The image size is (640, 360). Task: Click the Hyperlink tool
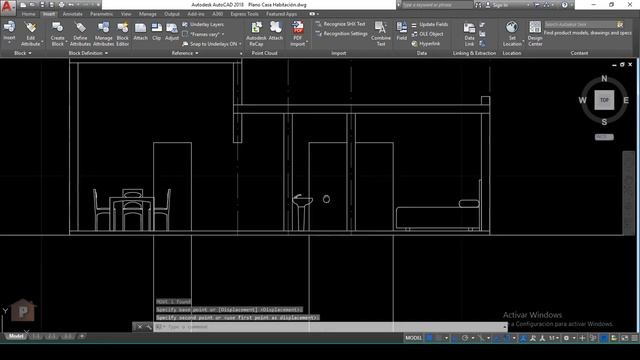point(426,44)
